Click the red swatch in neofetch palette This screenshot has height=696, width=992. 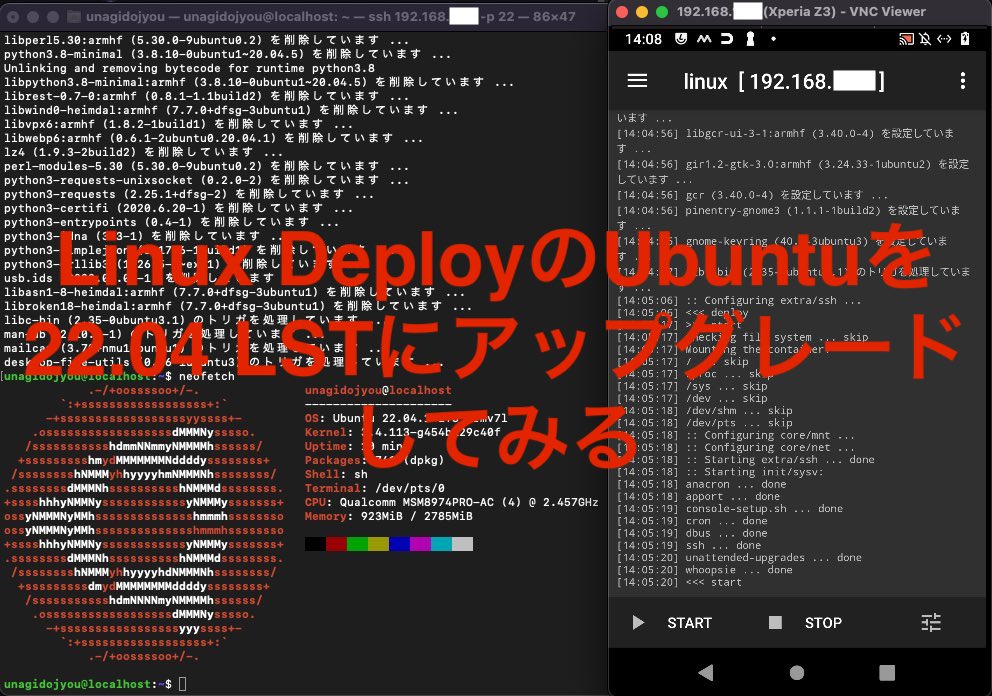point(336,543)
